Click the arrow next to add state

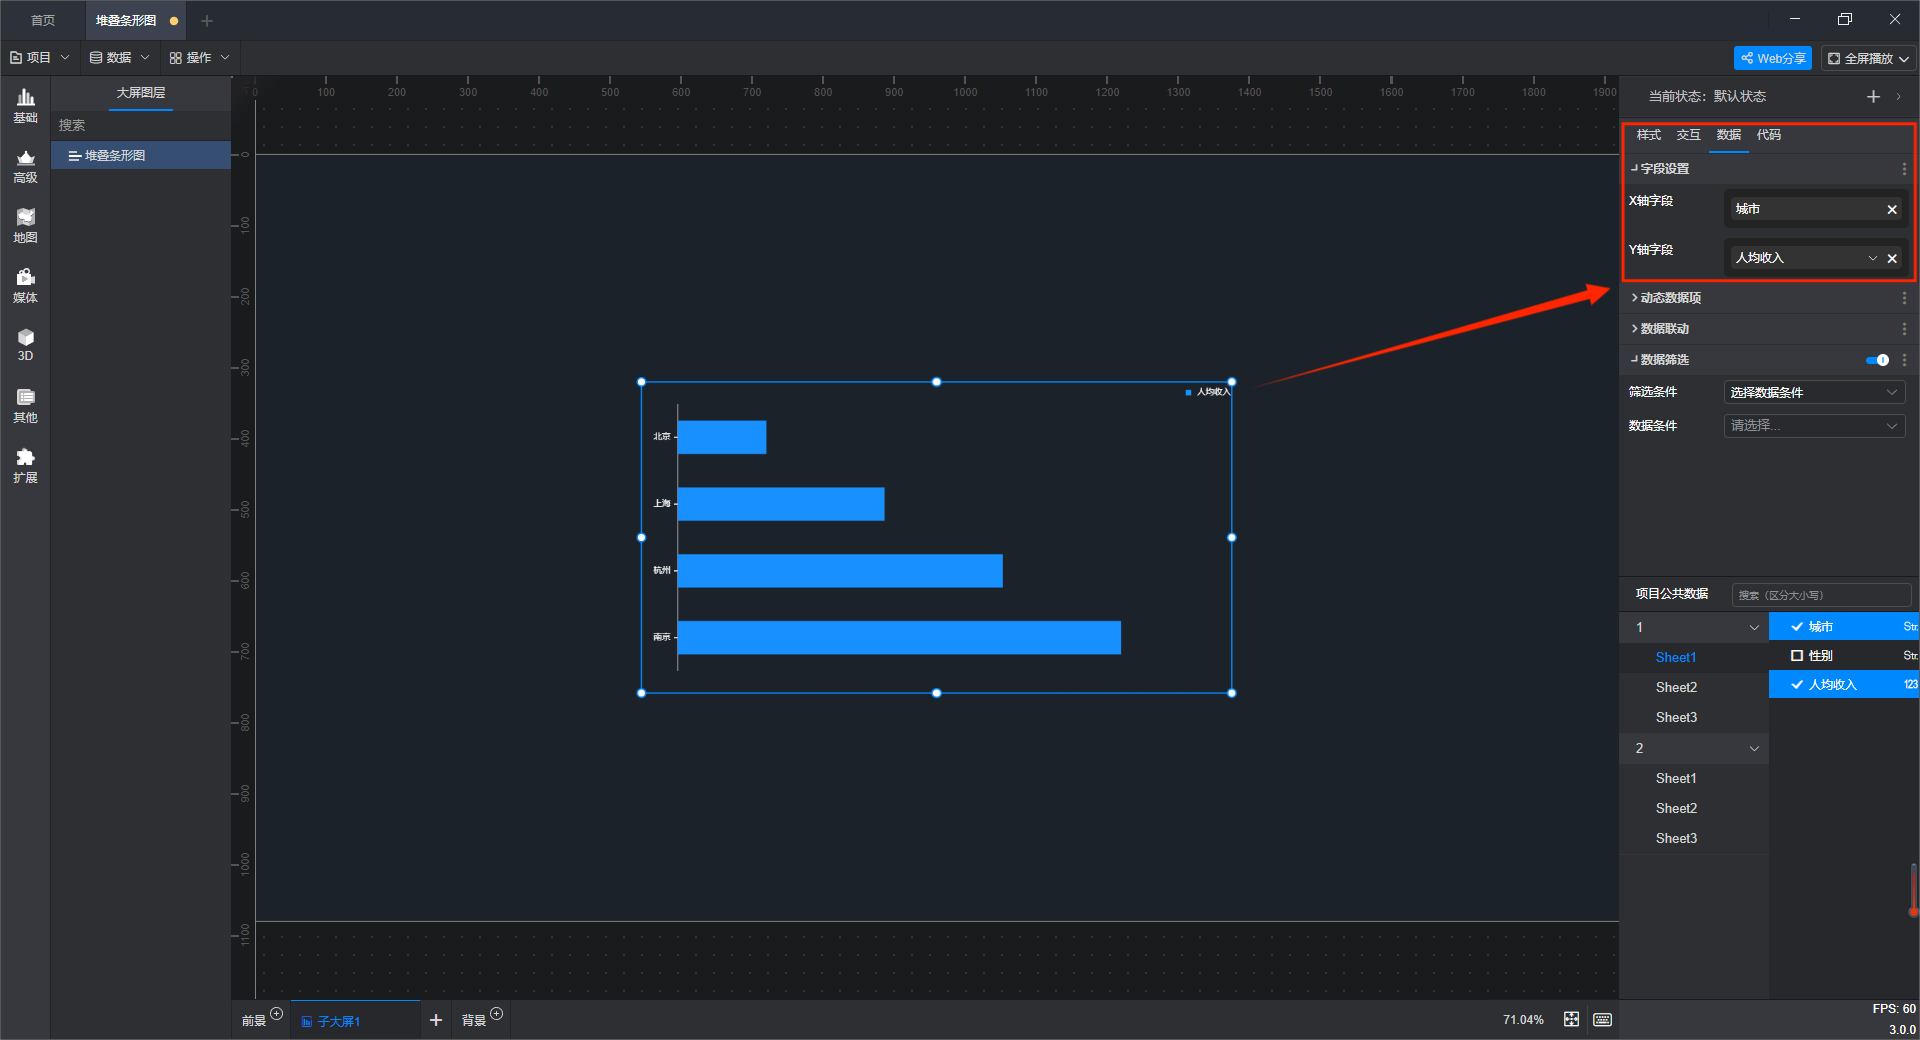1898,96
